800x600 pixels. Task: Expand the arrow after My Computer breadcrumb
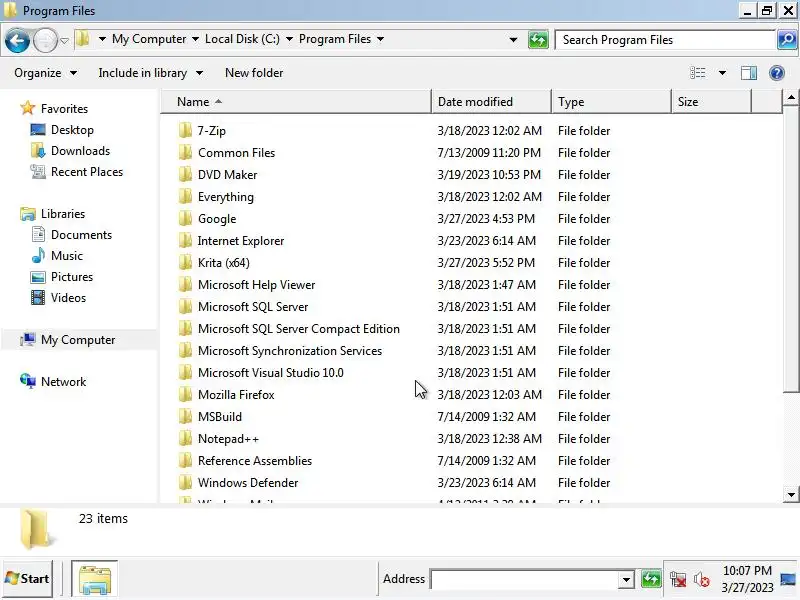point(195,39)
